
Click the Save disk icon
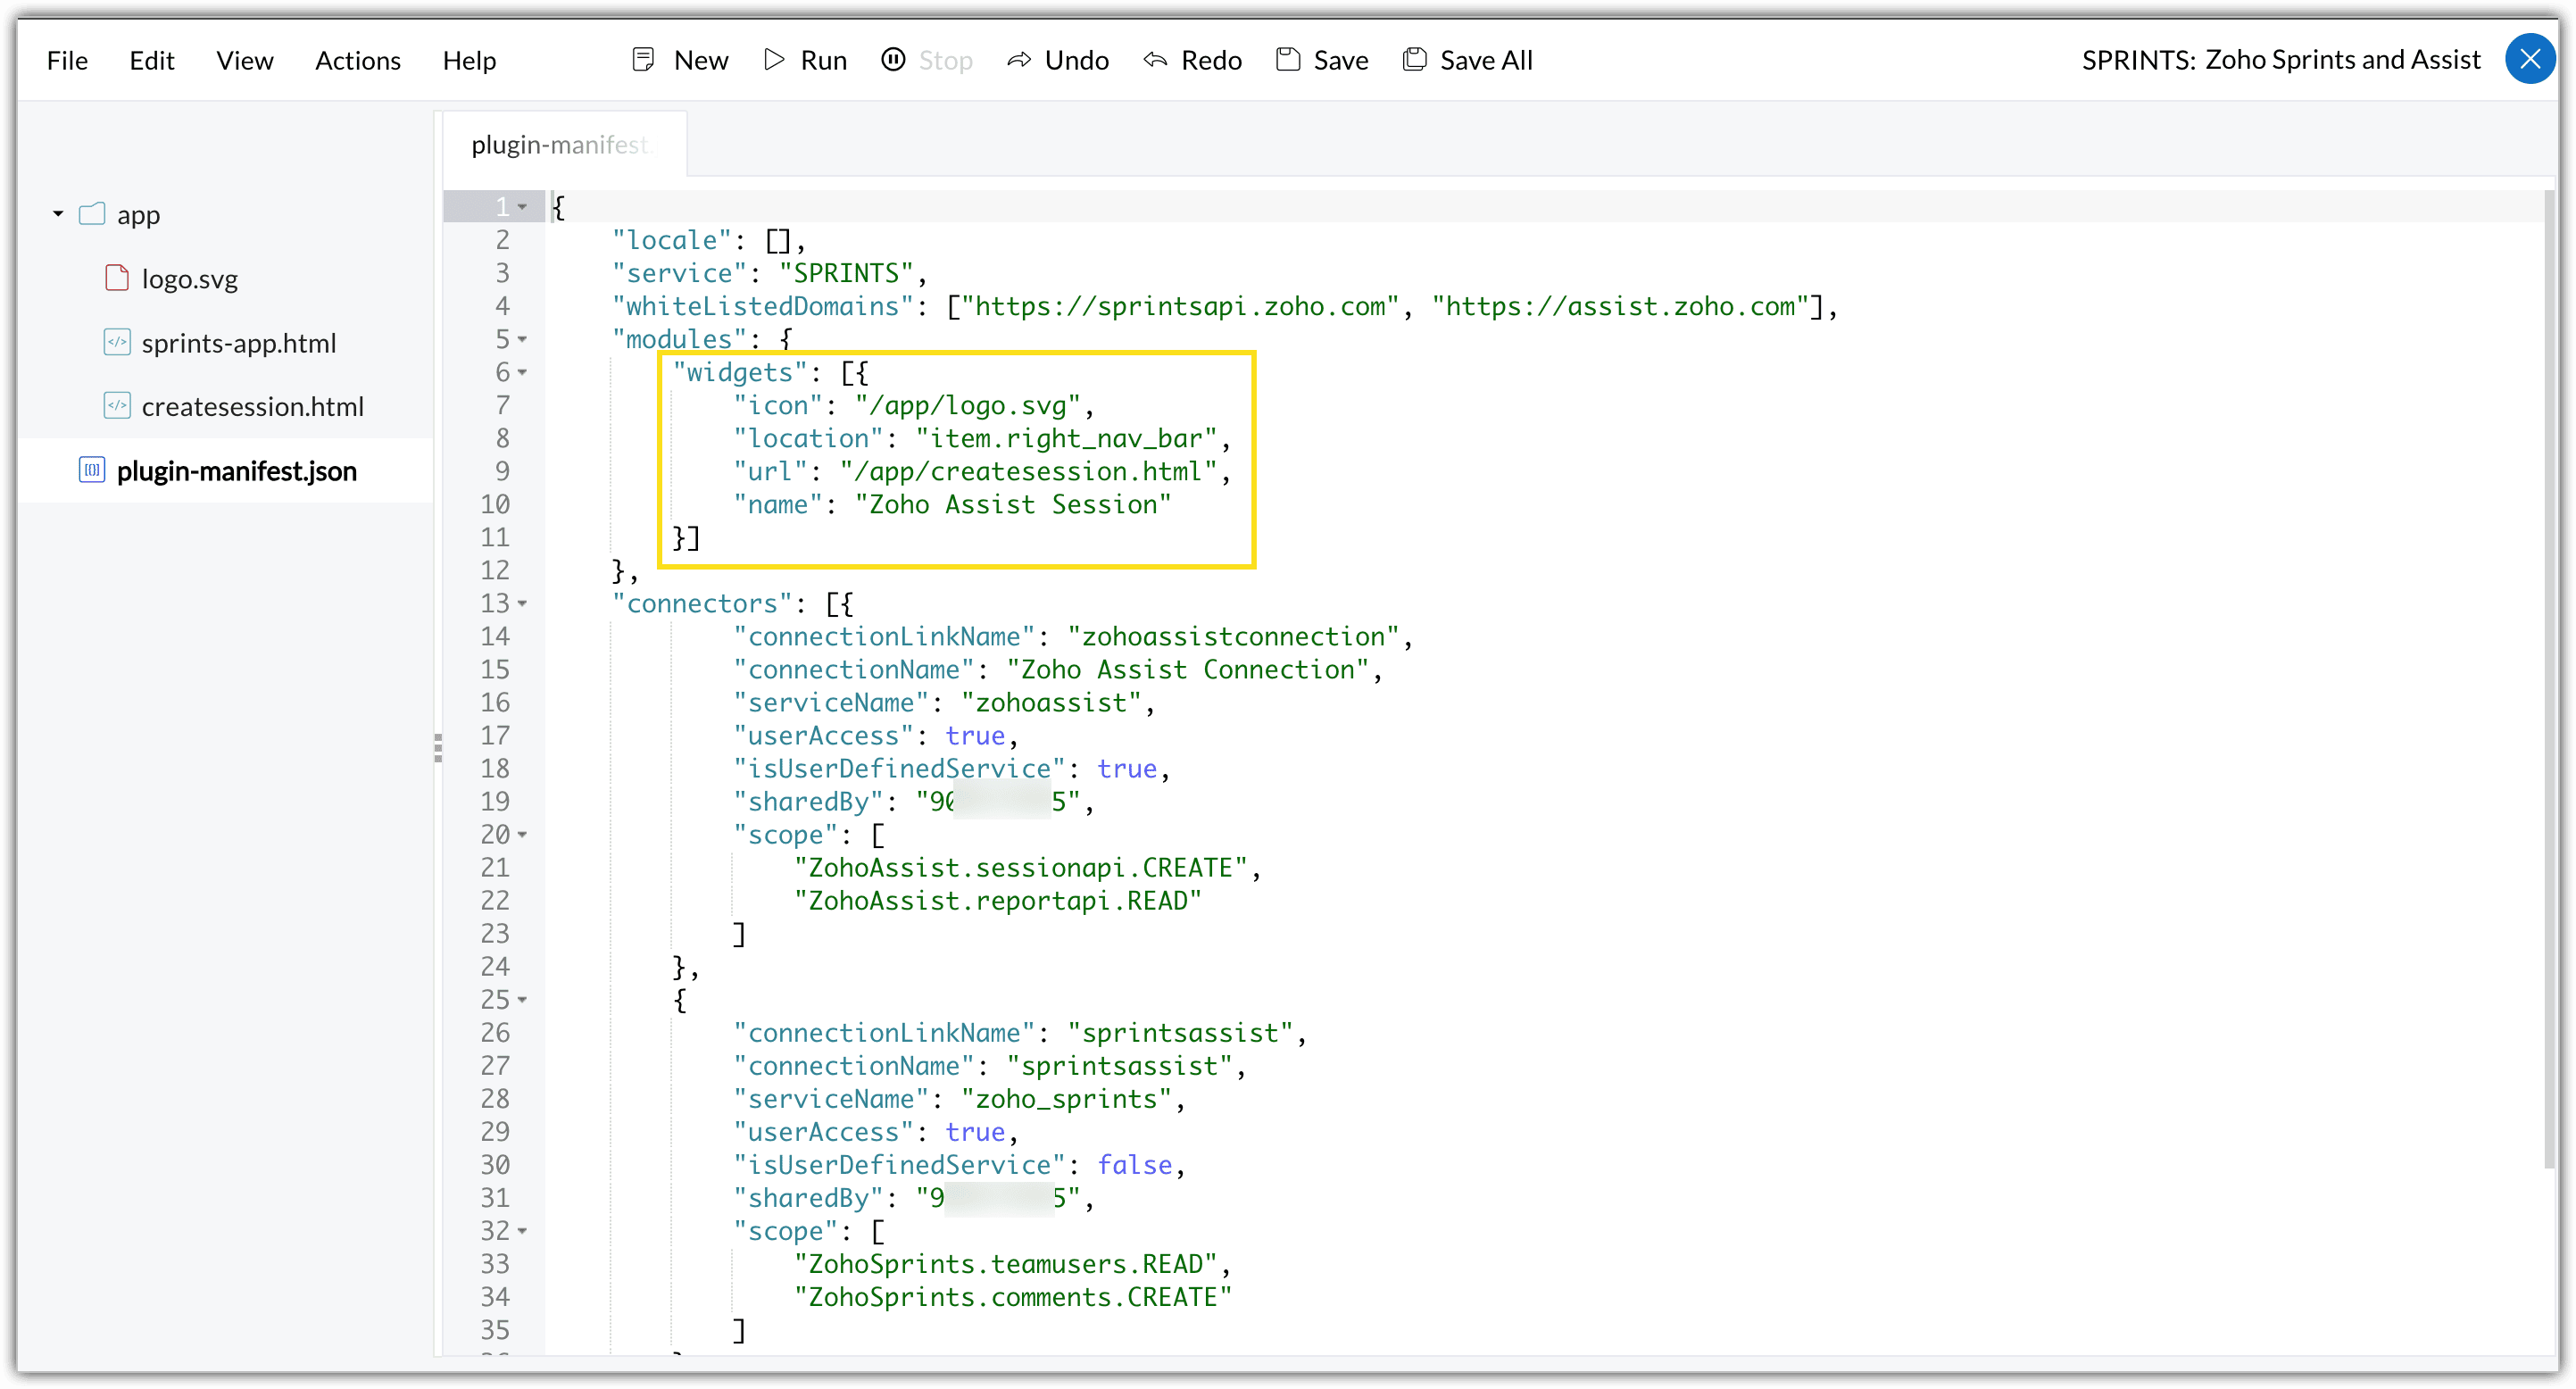click(1288, 60)
